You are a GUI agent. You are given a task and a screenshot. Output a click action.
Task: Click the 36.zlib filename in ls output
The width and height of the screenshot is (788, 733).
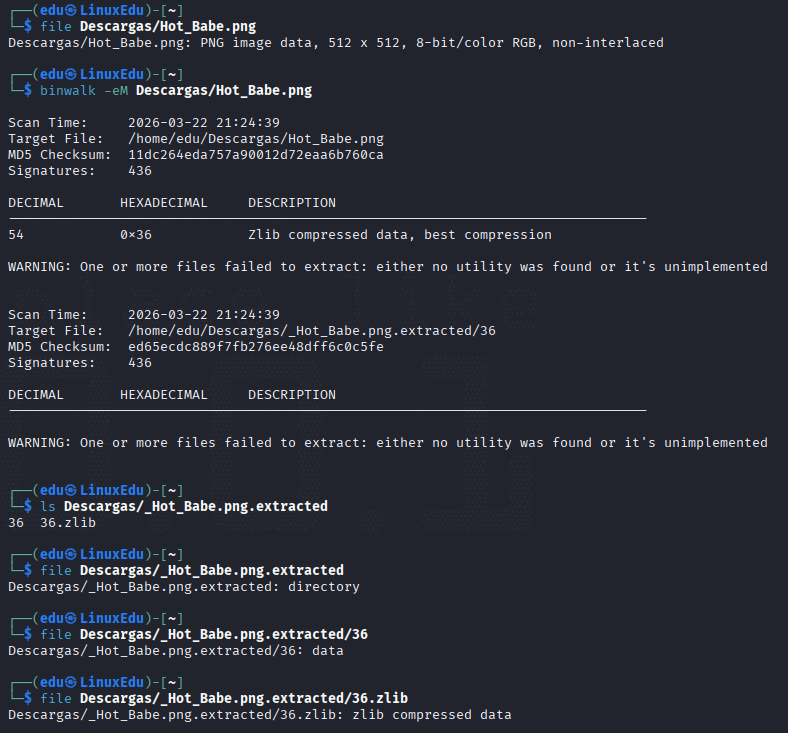click(68, 522)
